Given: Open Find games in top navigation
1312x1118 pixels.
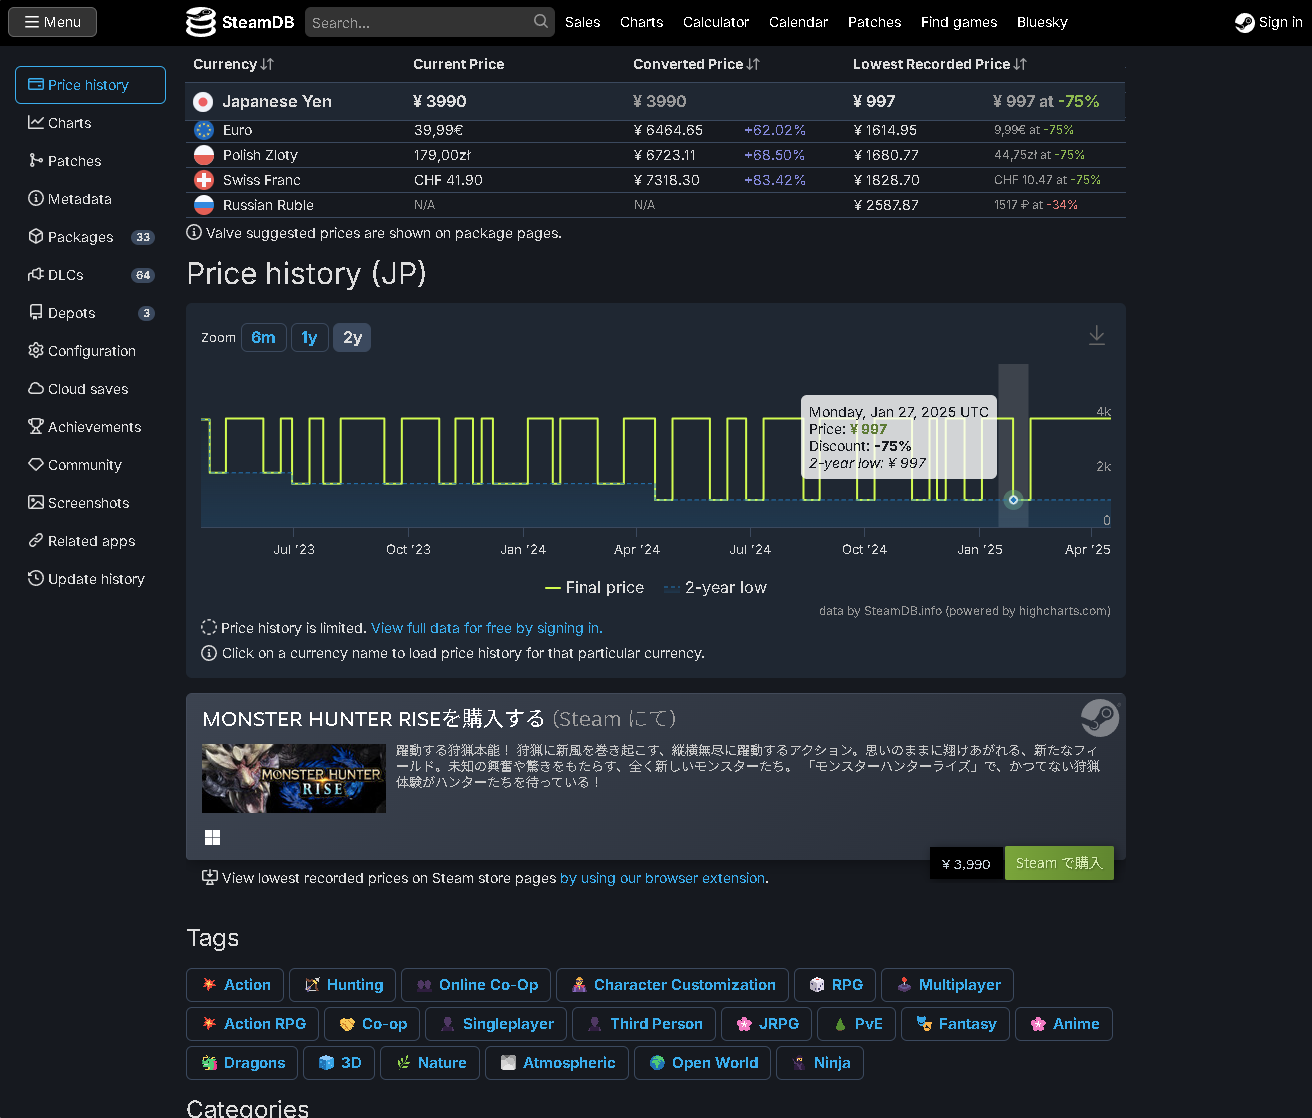Looking at the screenshot, I should [x=959, y=22].
